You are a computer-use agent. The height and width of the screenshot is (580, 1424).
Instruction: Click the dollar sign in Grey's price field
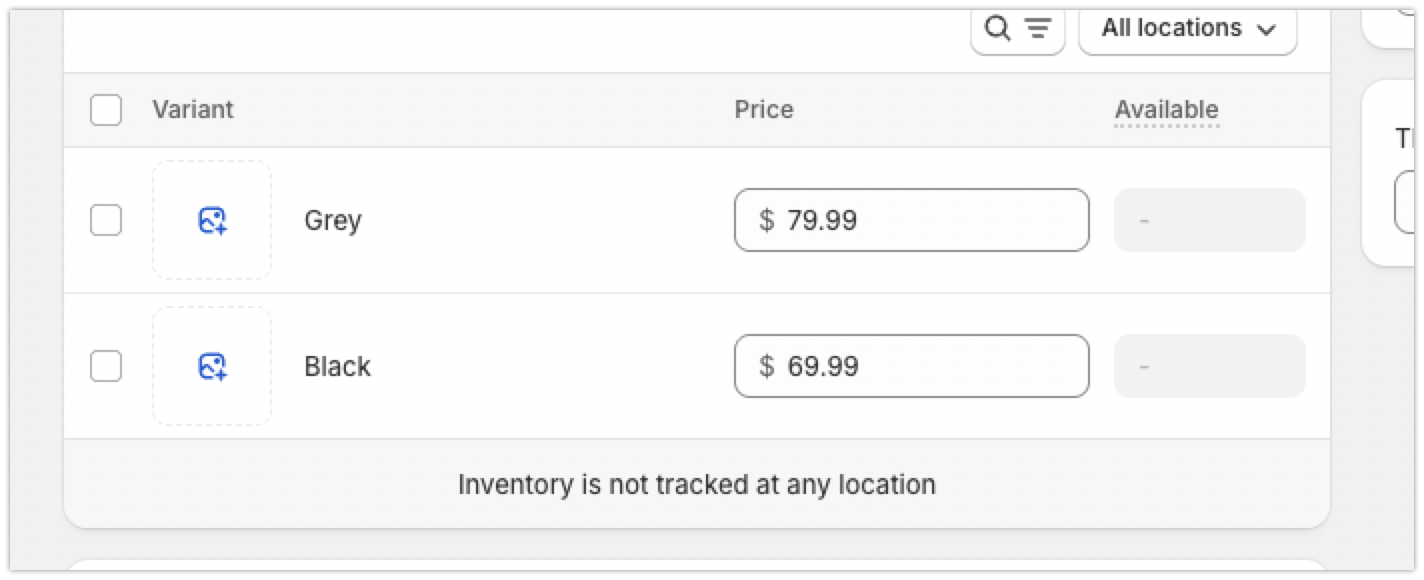pos(766,220)
